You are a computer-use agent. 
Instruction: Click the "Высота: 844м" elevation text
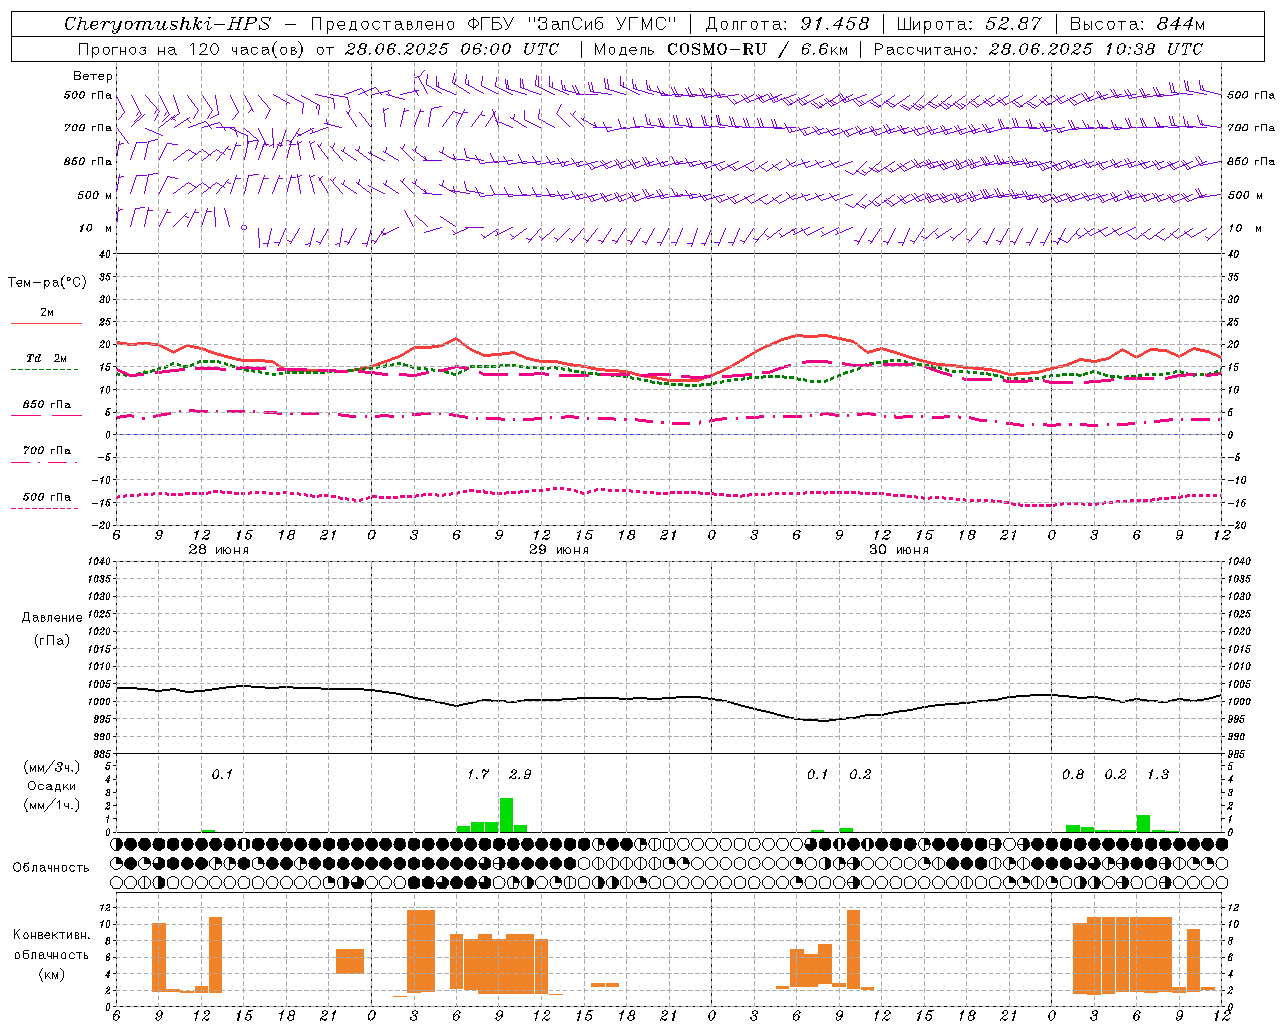pyautogui.click(x=1137, y=24)
